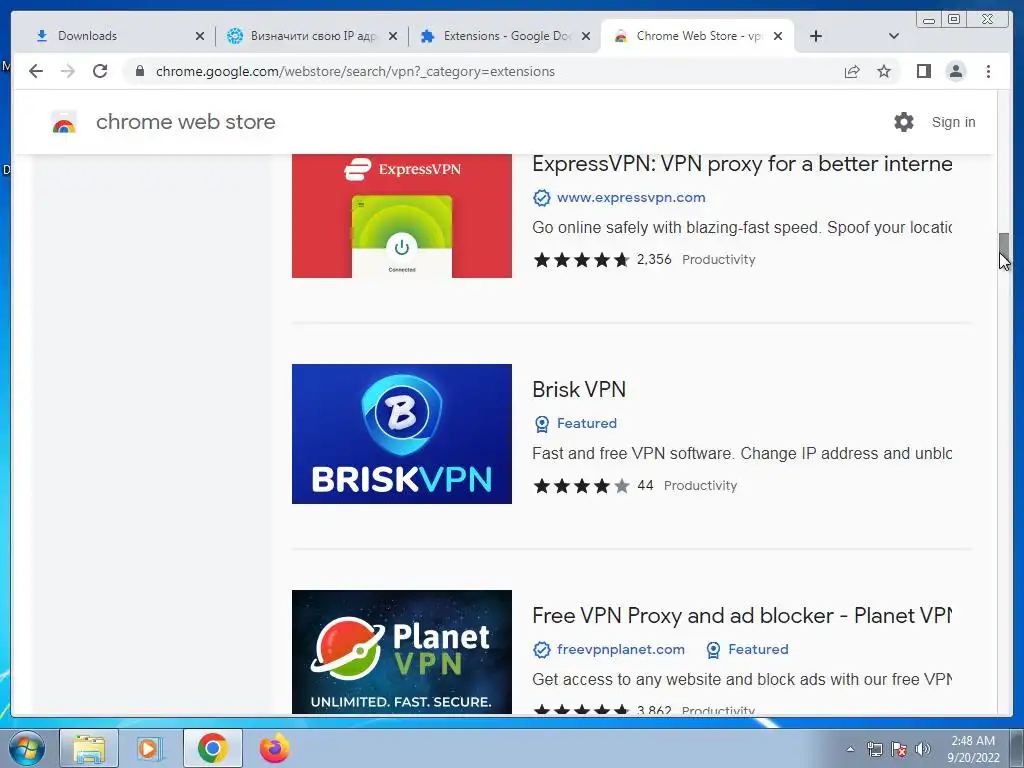This screenshot has width=1024, height=768.
Task: Click the Featured label under Brisk VPN
Action: coord(586,423)
